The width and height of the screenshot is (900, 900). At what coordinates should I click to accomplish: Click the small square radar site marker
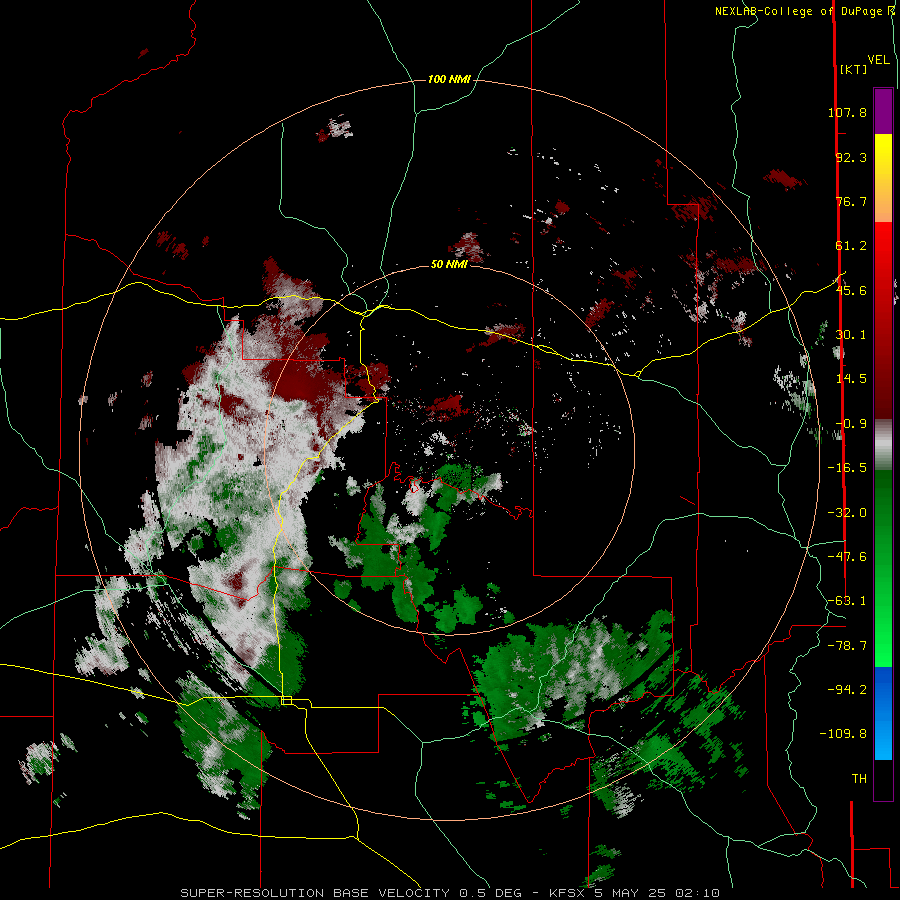[x=287, y=700]
